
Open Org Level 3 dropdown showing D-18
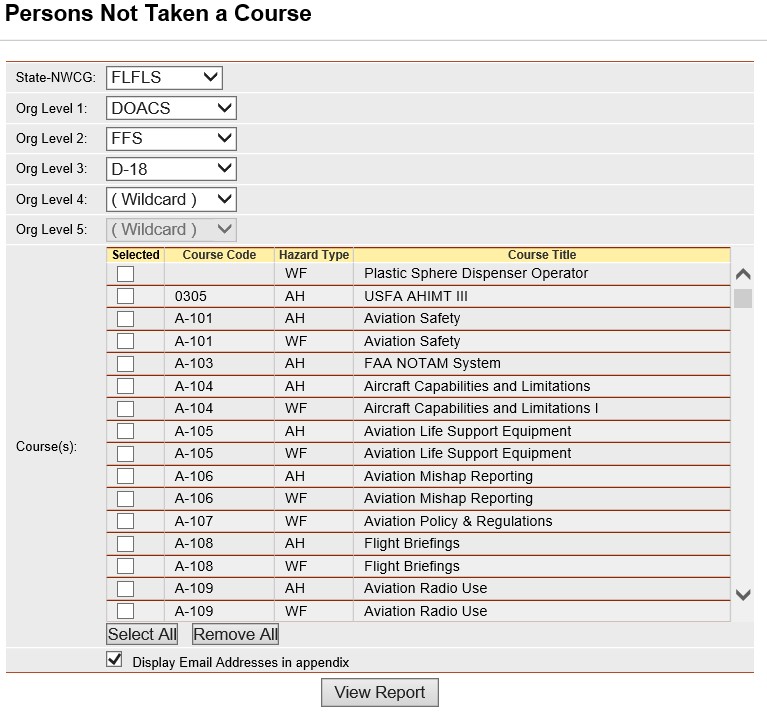171,169
